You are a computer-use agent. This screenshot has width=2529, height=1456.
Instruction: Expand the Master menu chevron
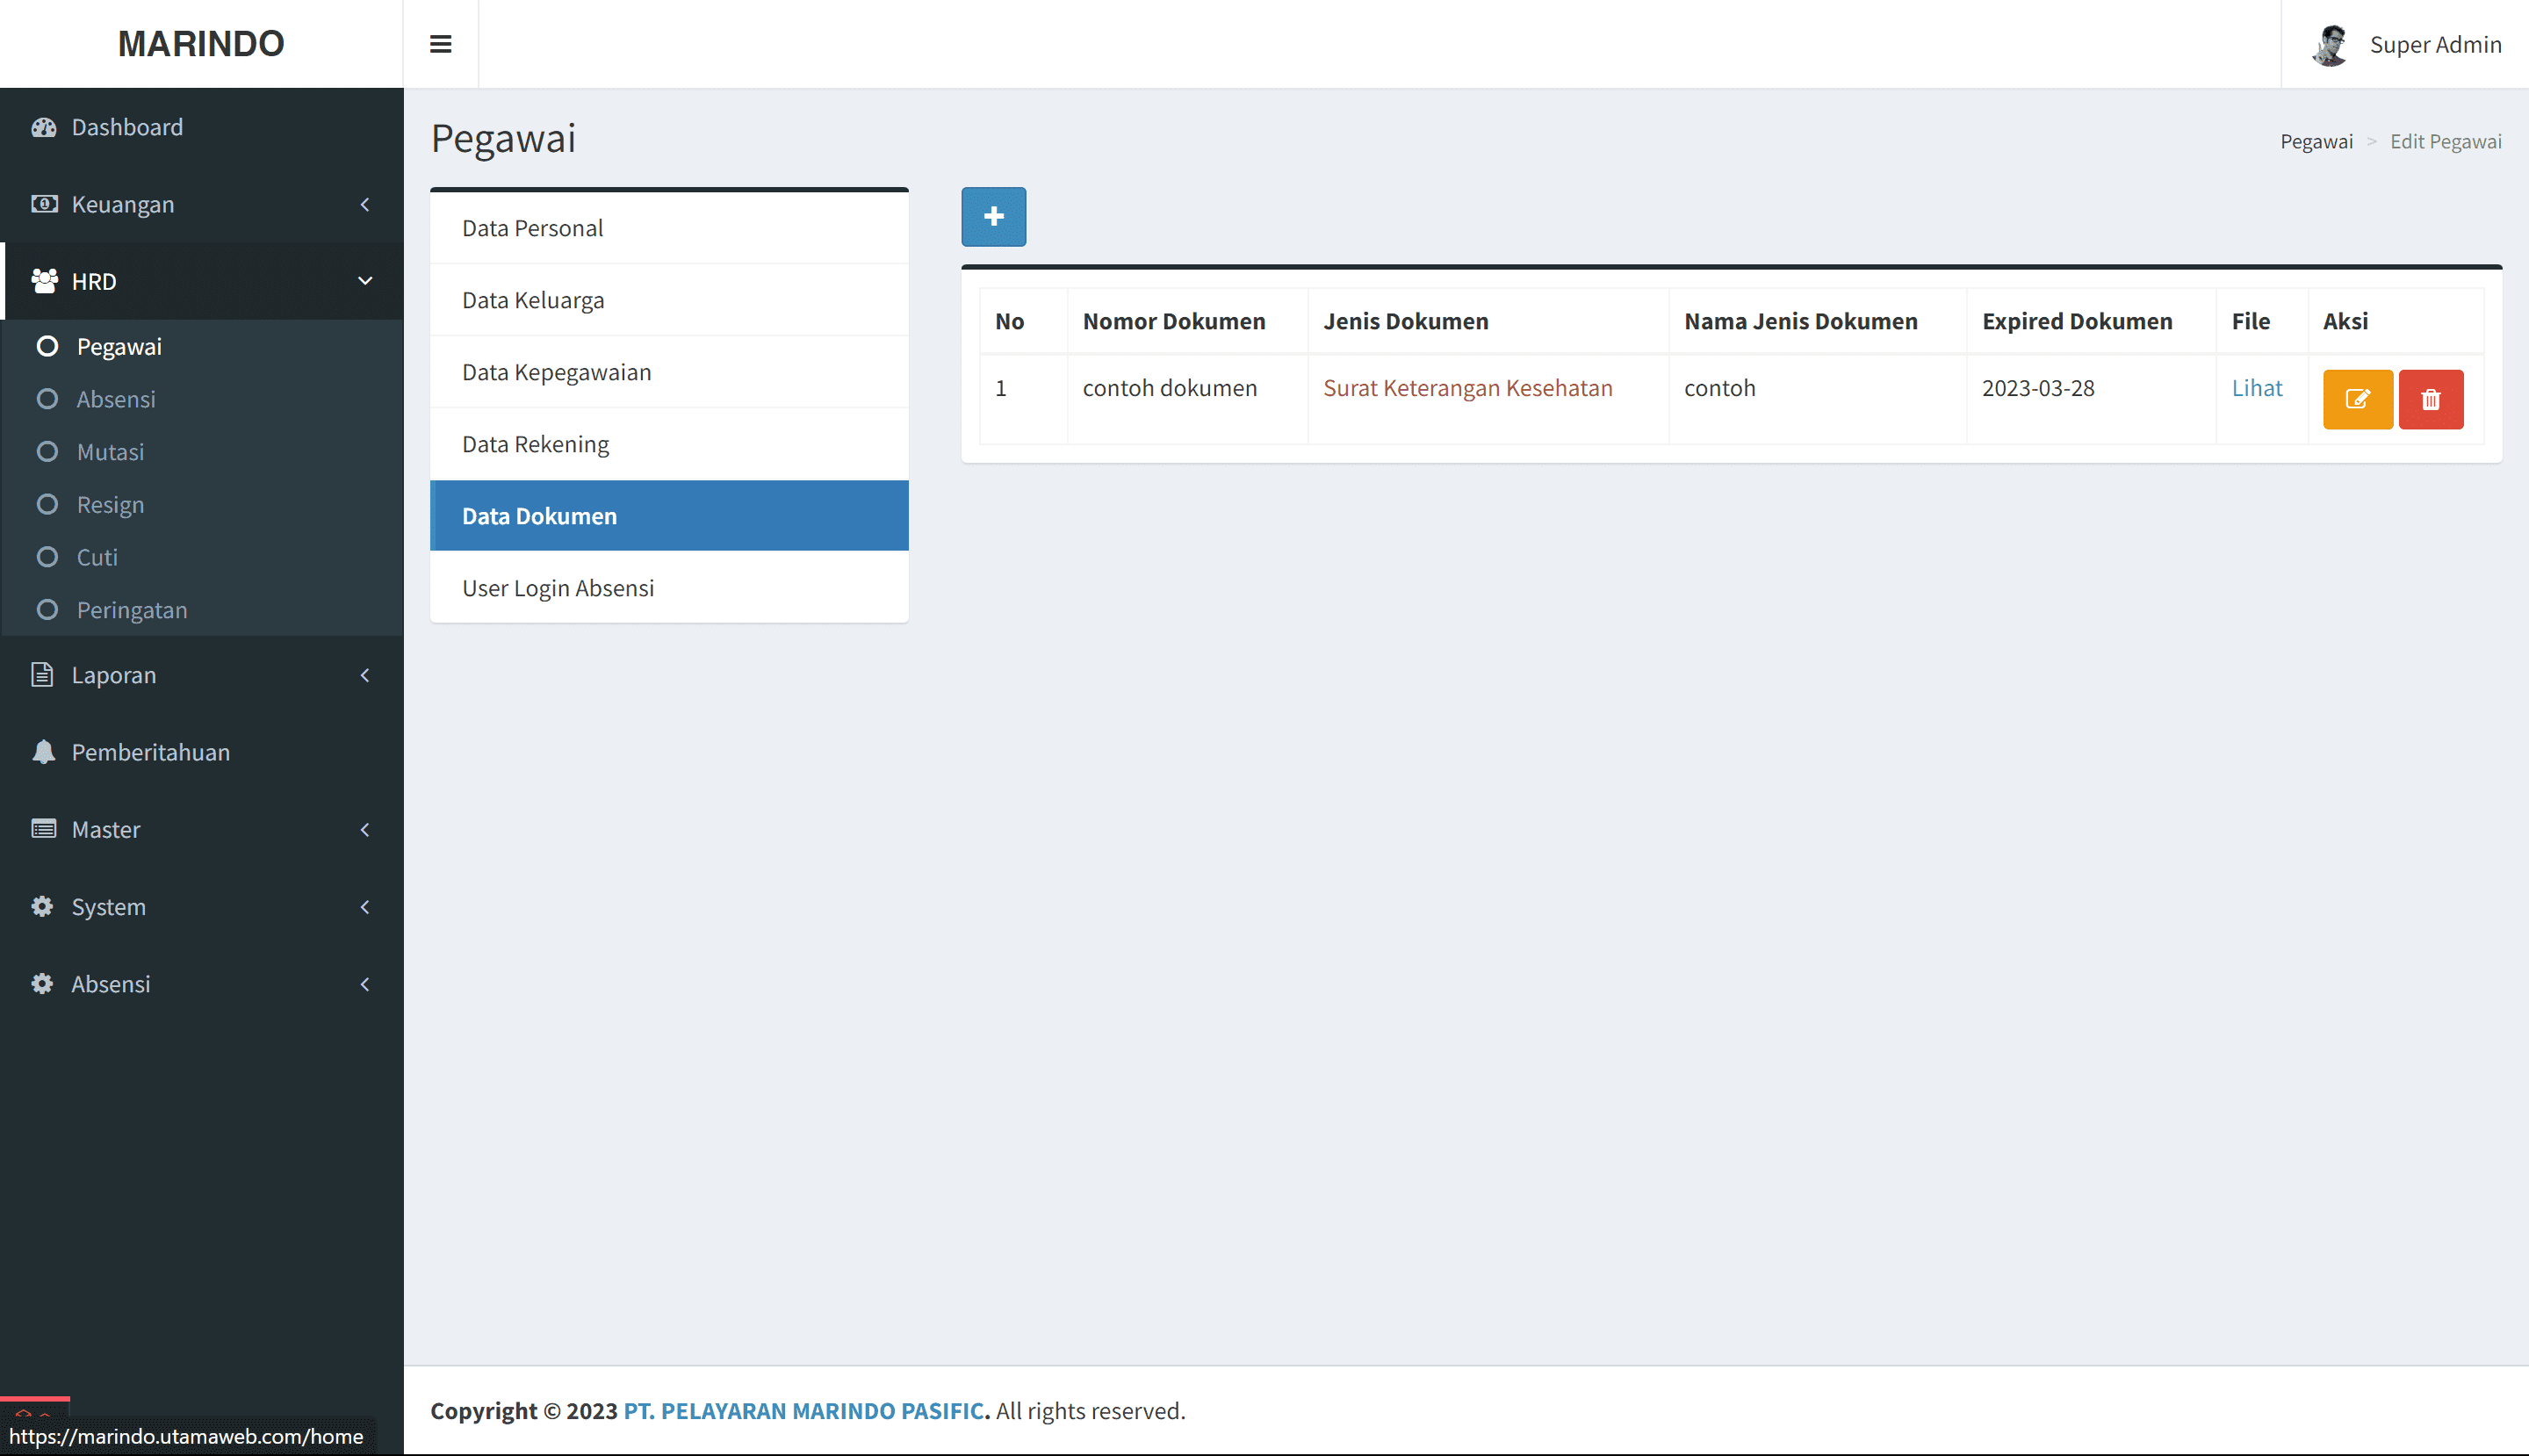tap(365, 829)
